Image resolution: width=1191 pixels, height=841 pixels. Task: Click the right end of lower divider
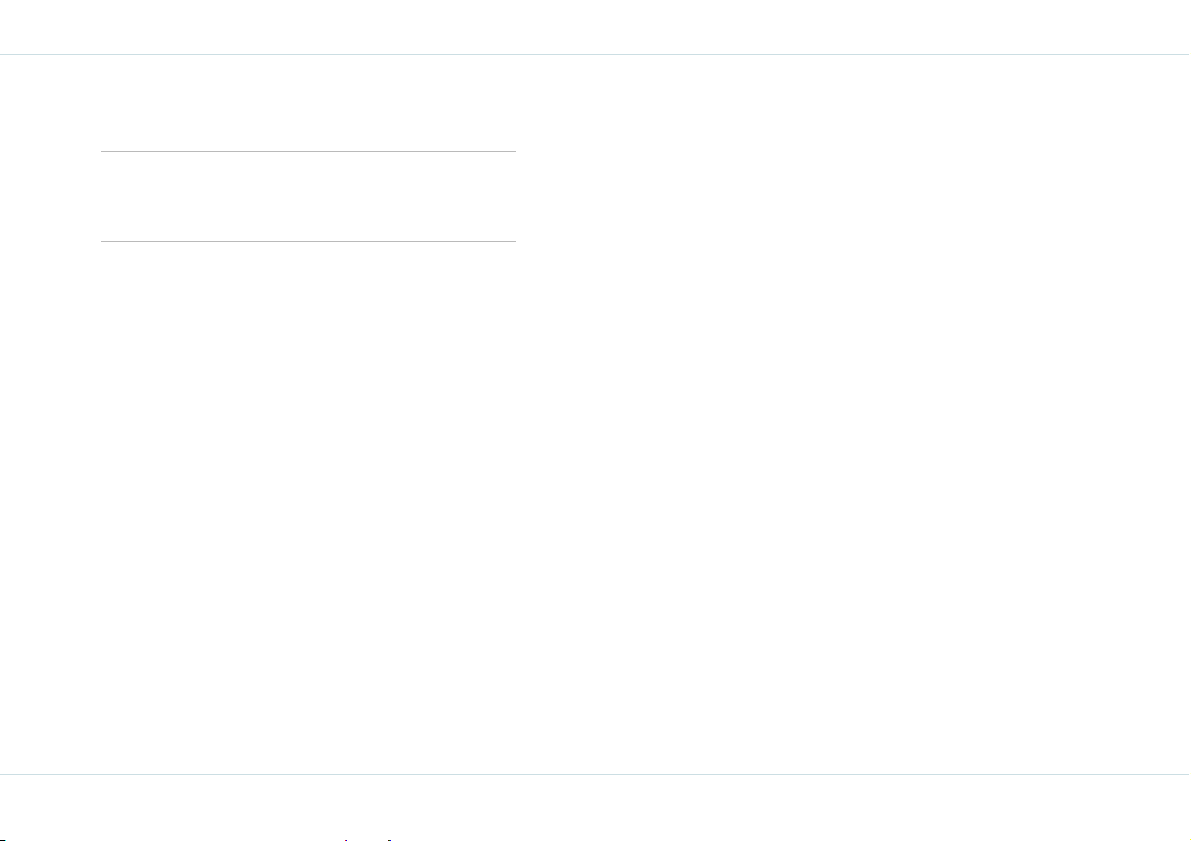click(513, 242)
